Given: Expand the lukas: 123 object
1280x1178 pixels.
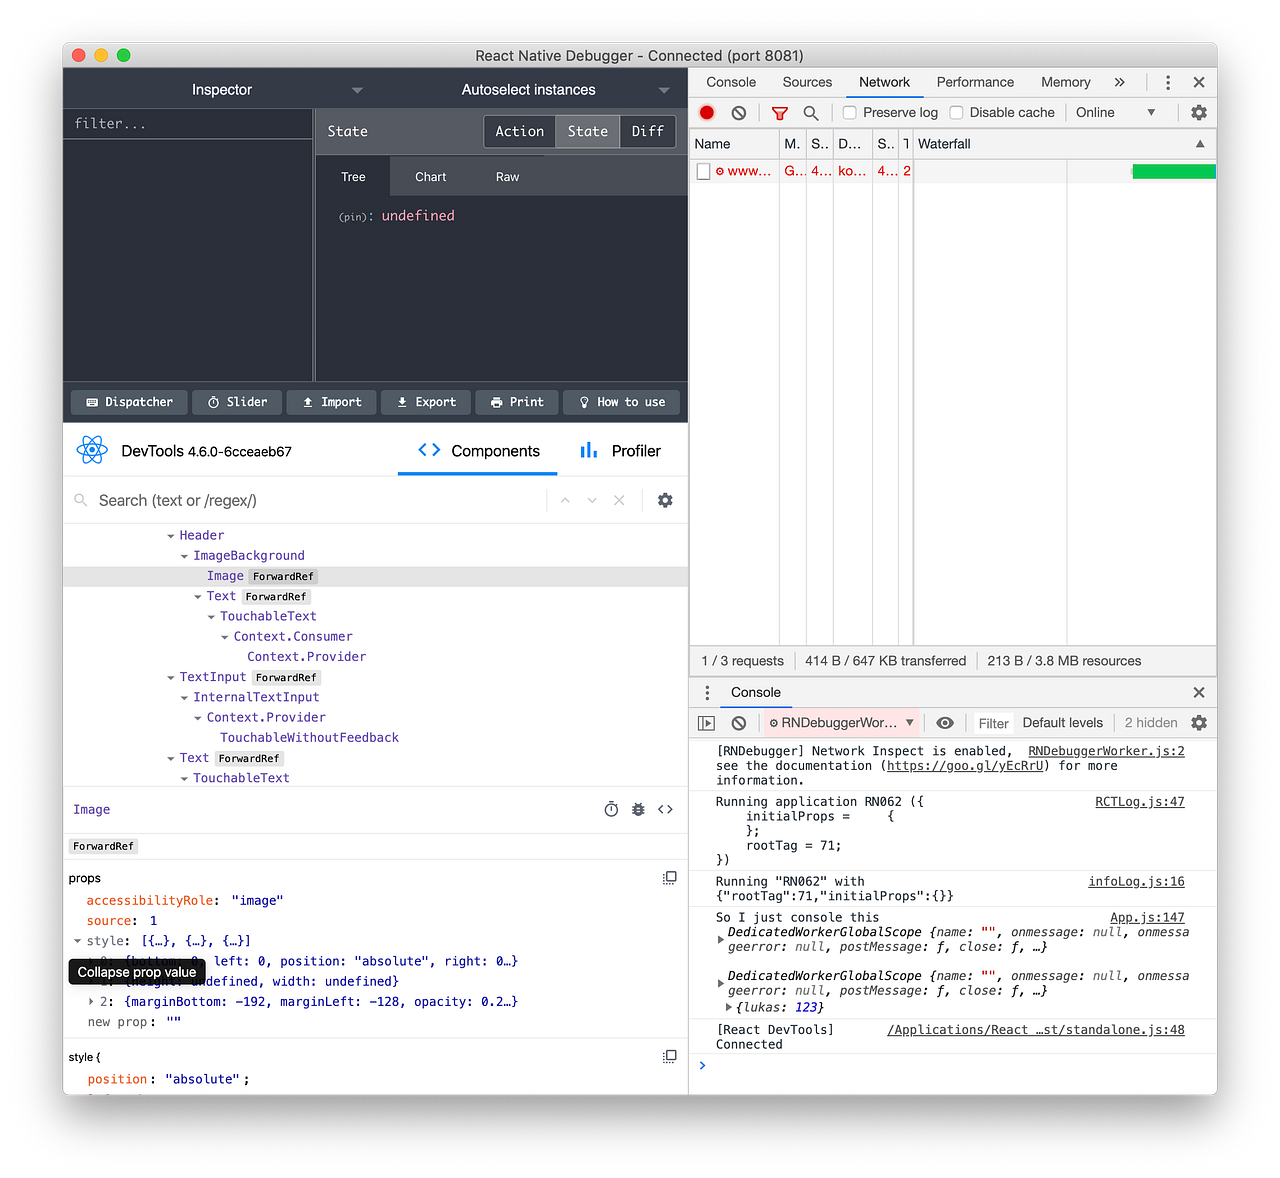Looking at the screenshot, I should [x=729, y=1008].
